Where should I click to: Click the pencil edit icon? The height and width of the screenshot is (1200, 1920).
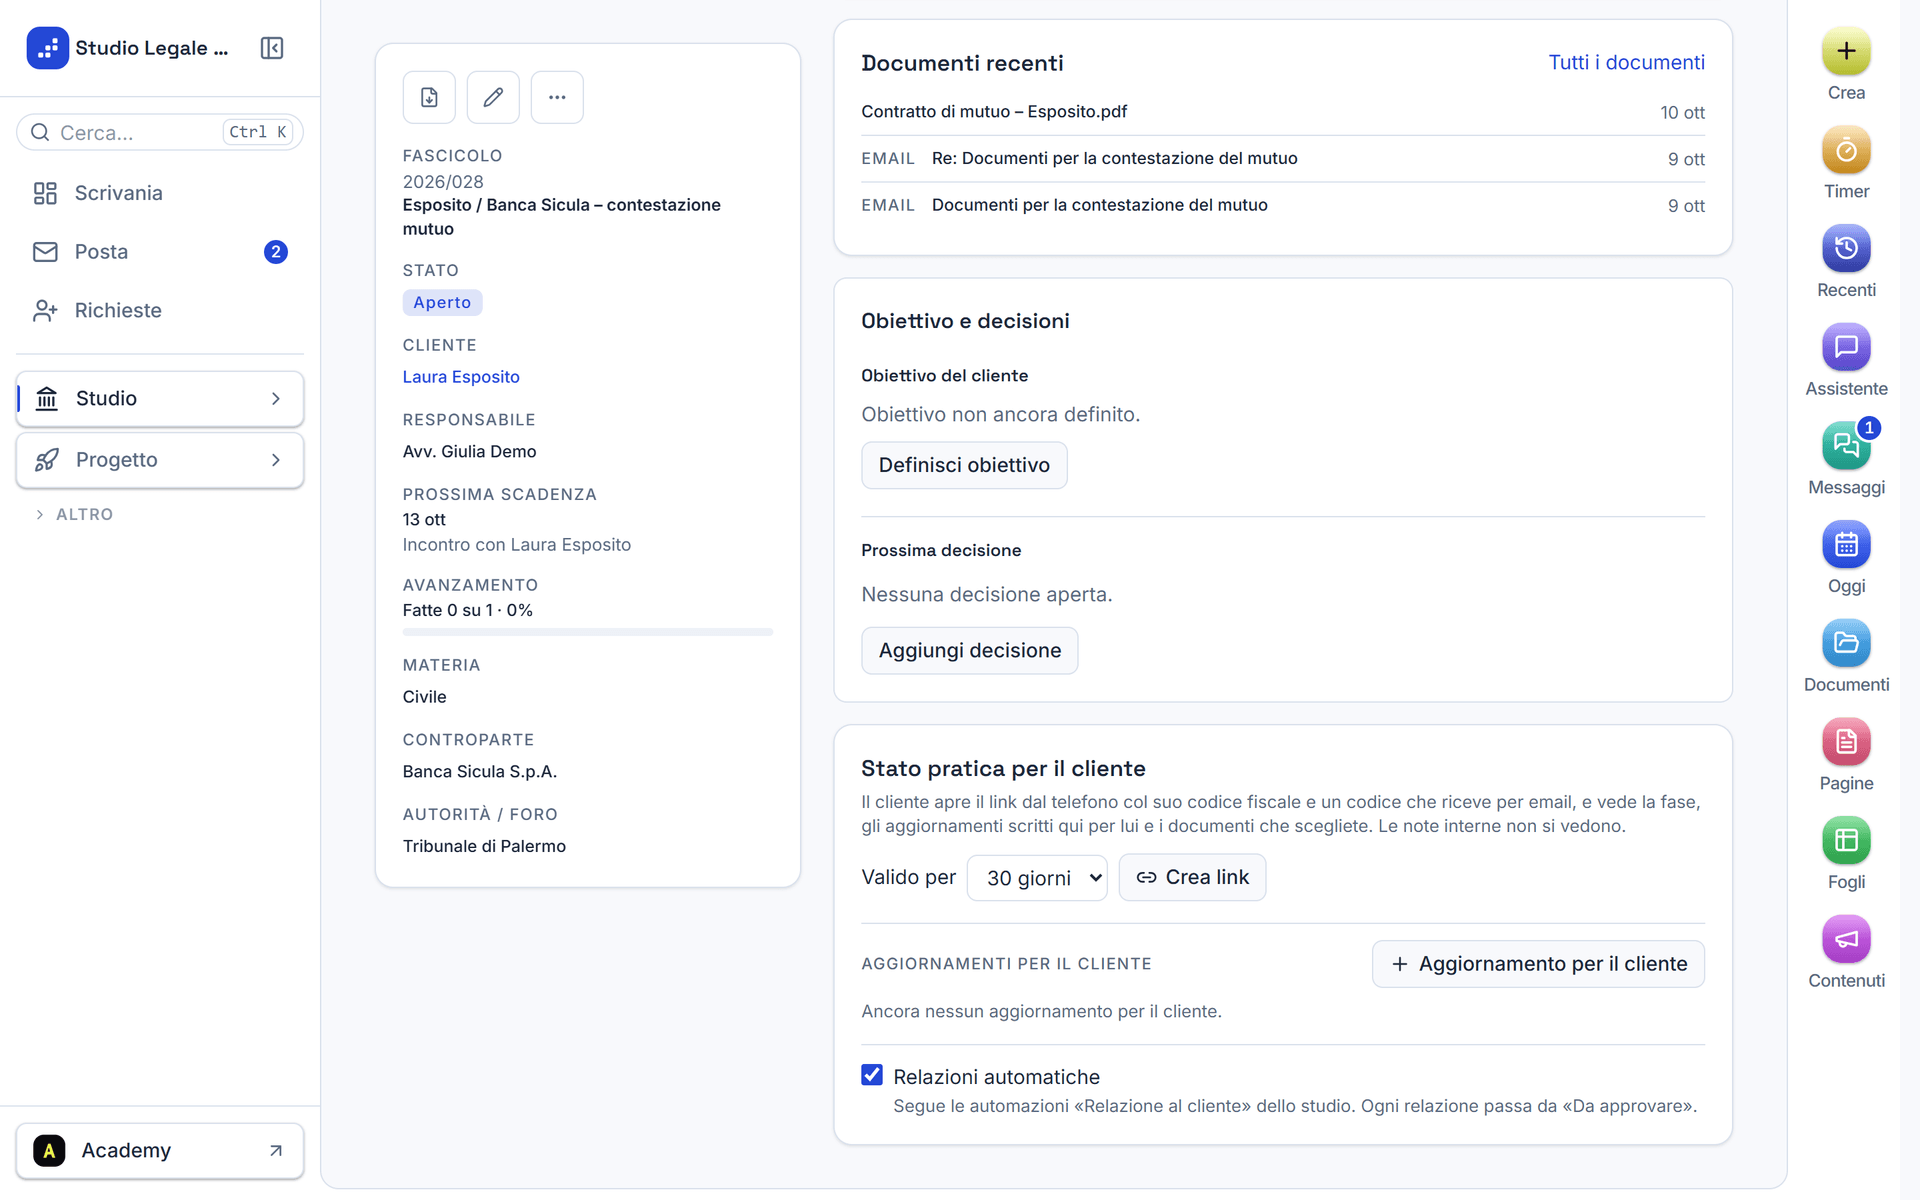pos(493,97)
